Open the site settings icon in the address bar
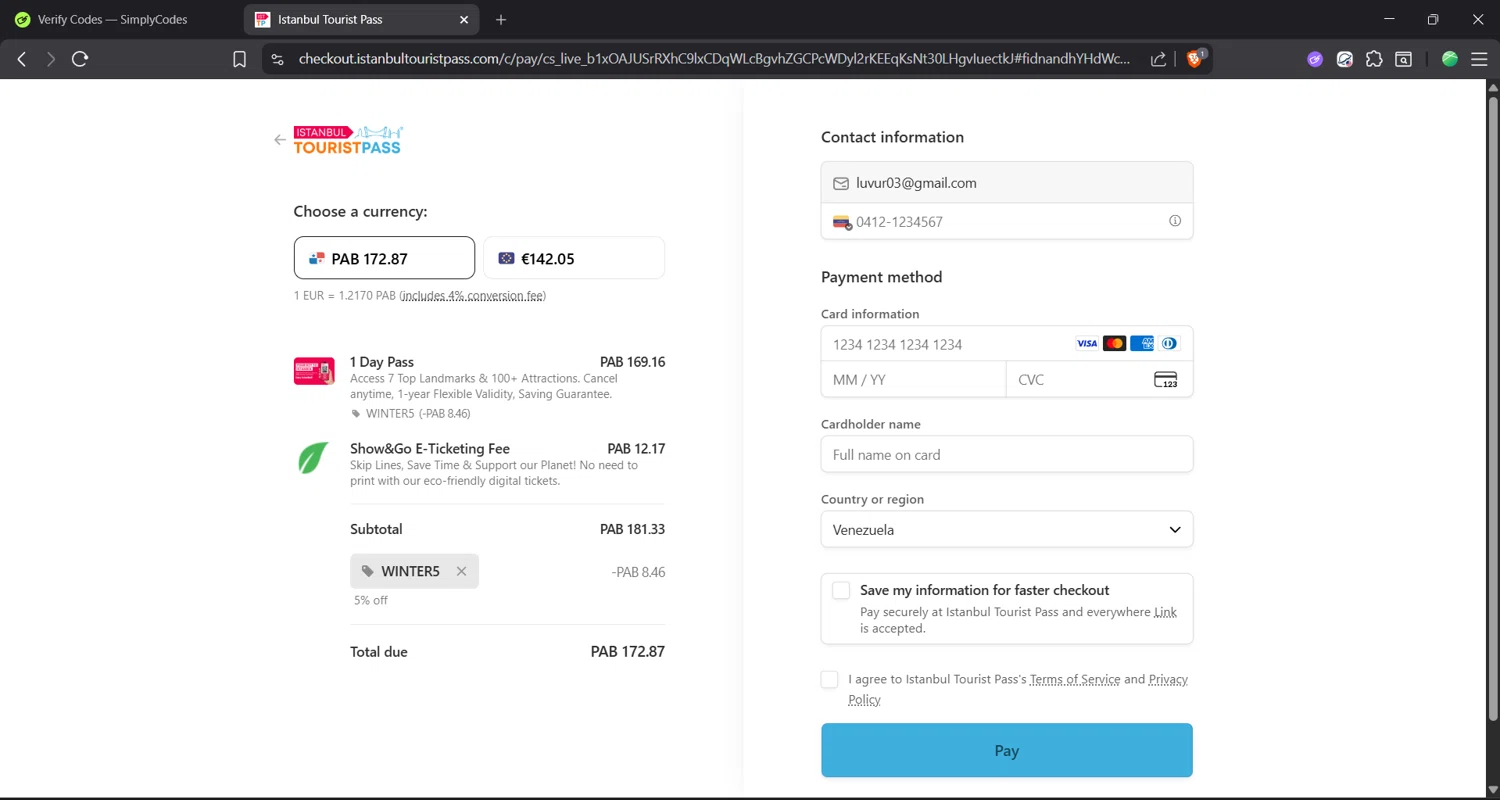Viewport: 1500px width, 800px height. [x=278, y=59]
